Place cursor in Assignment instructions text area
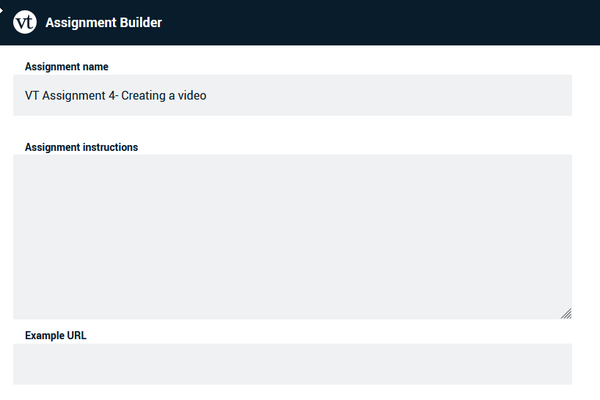 [292, 237]
